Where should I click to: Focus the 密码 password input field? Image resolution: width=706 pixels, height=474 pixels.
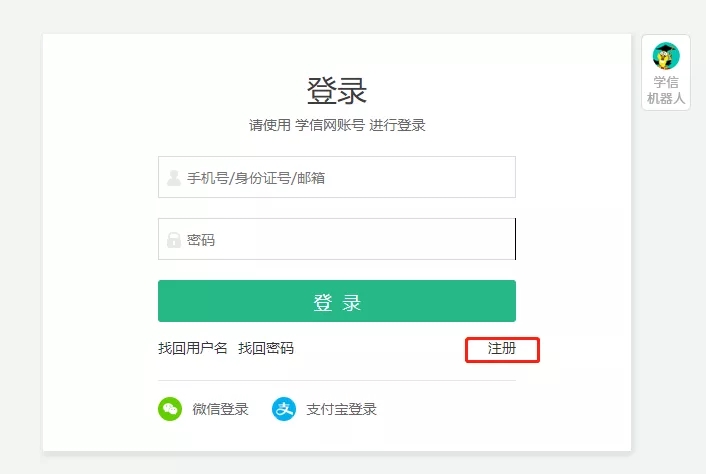tap(337, 239)
